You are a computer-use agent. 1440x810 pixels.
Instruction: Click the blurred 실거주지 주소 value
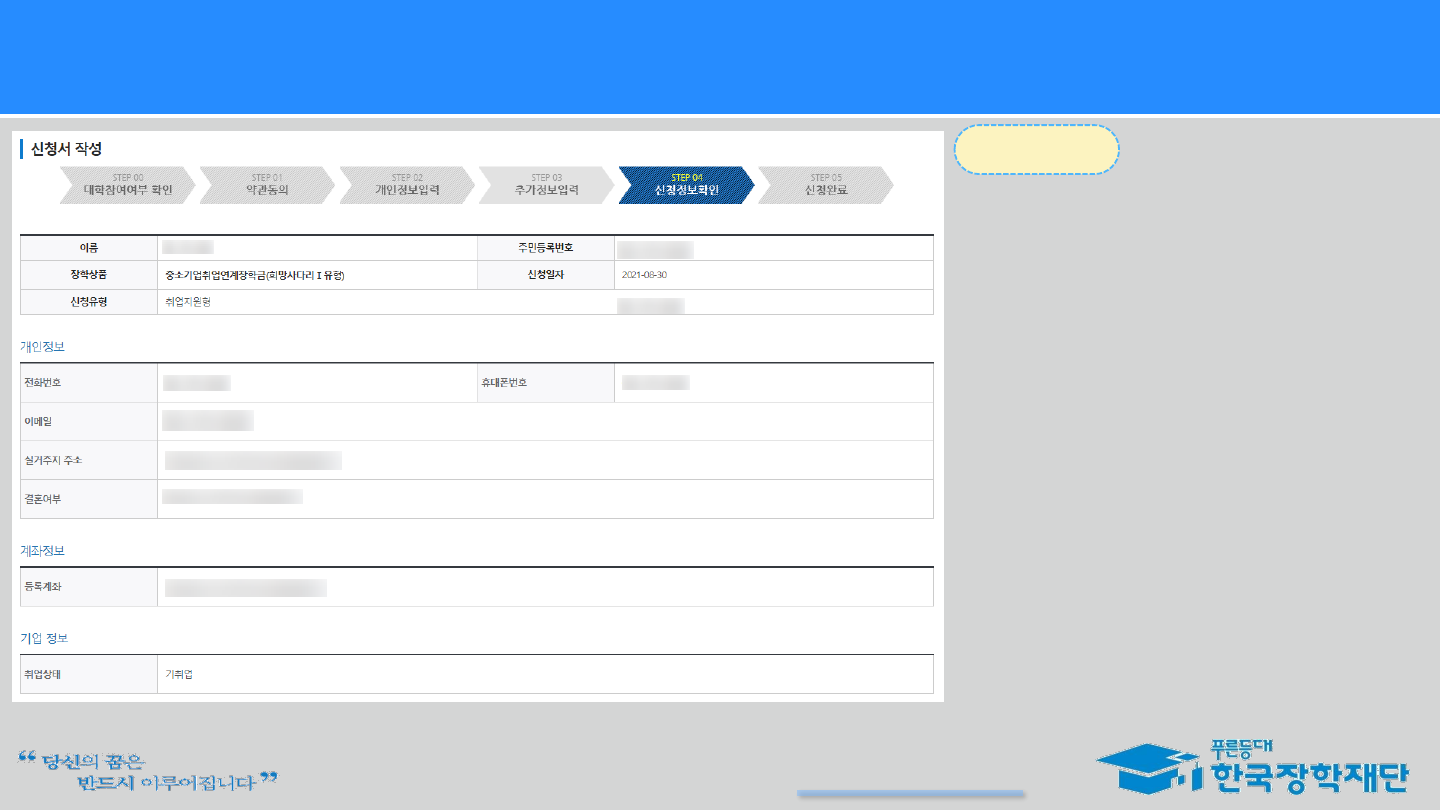(253, 460)
